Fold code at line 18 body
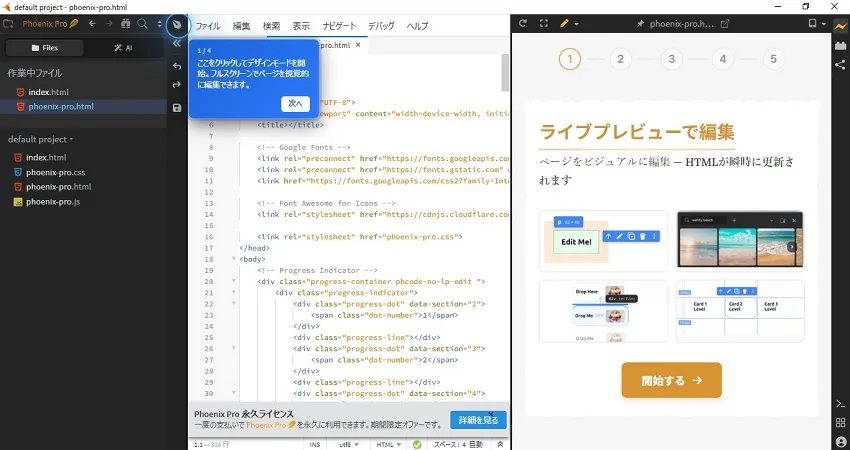850x450 pixels. [x=234, y=259]
